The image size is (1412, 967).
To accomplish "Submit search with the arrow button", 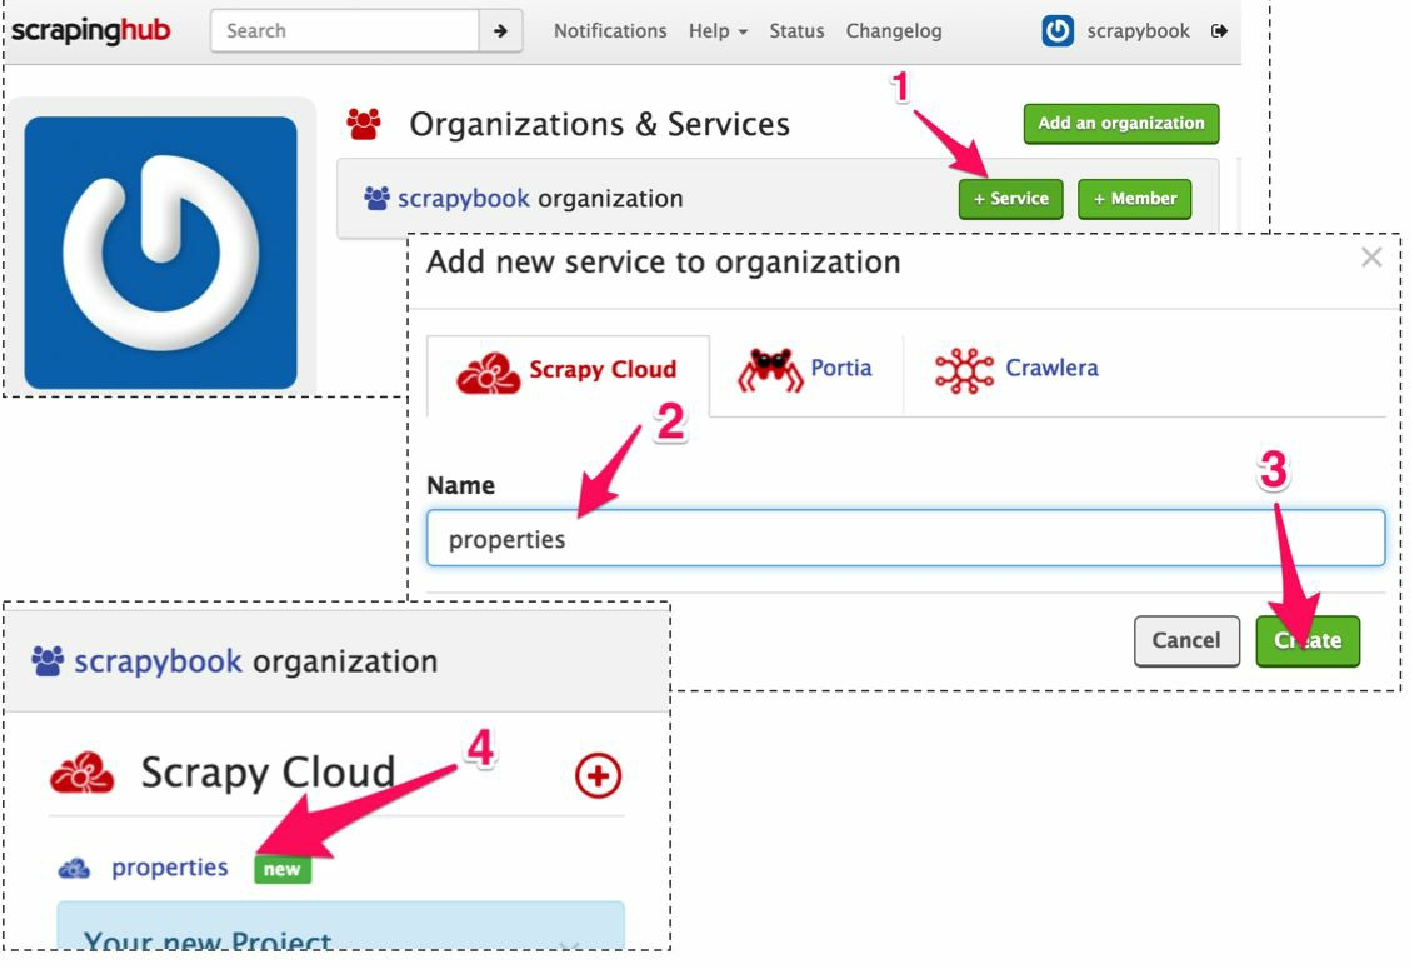I will coord(500,31).
